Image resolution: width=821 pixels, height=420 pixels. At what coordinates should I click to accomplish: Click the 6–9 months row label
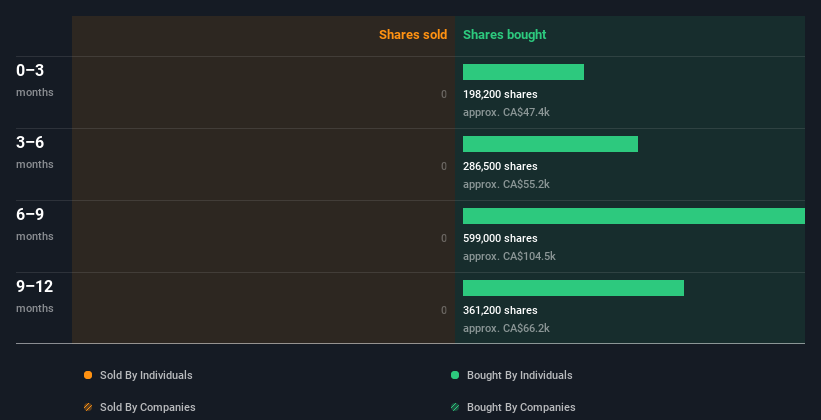35,224
